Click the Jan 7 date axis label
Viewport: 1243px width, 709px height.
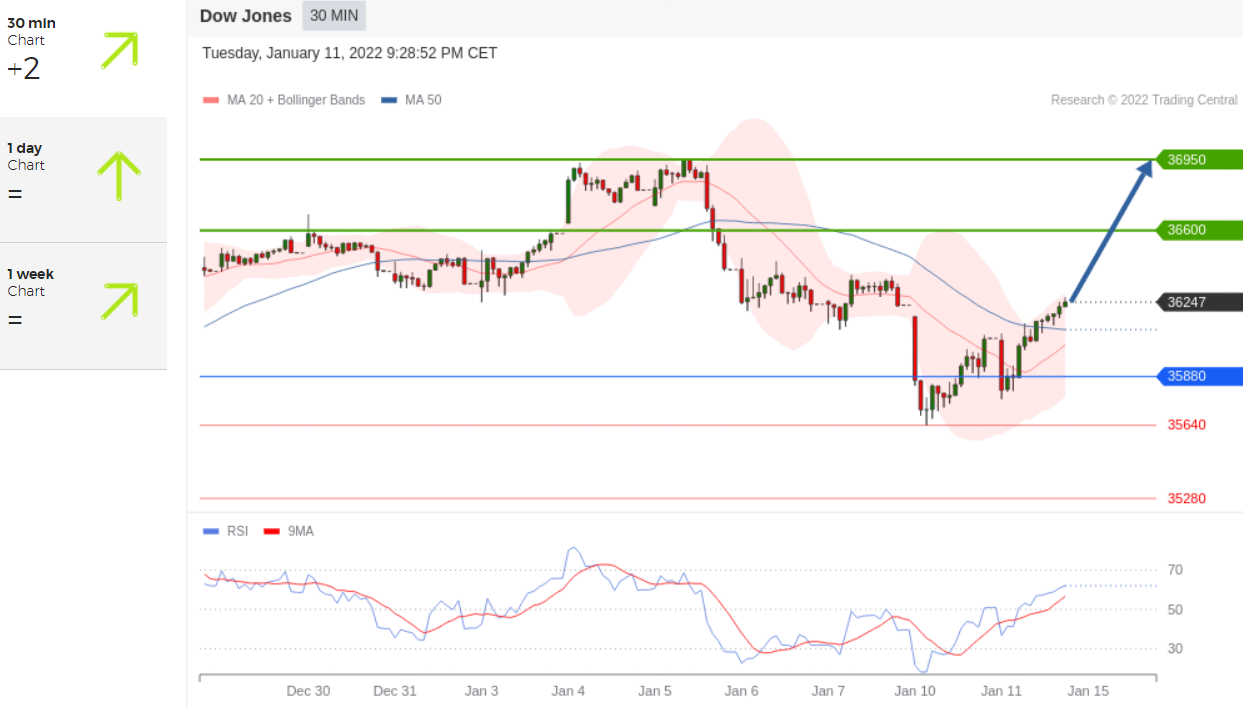coord(829,691)
